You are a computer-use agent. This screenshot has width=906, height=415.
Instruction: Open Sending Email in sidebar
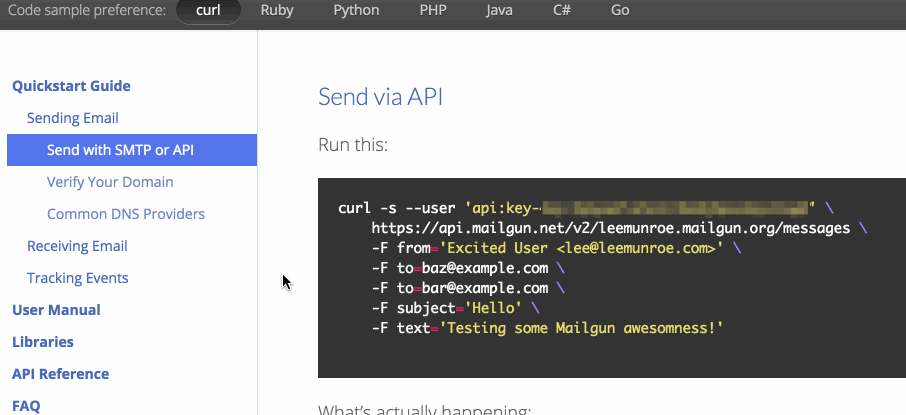pos(73,118)
